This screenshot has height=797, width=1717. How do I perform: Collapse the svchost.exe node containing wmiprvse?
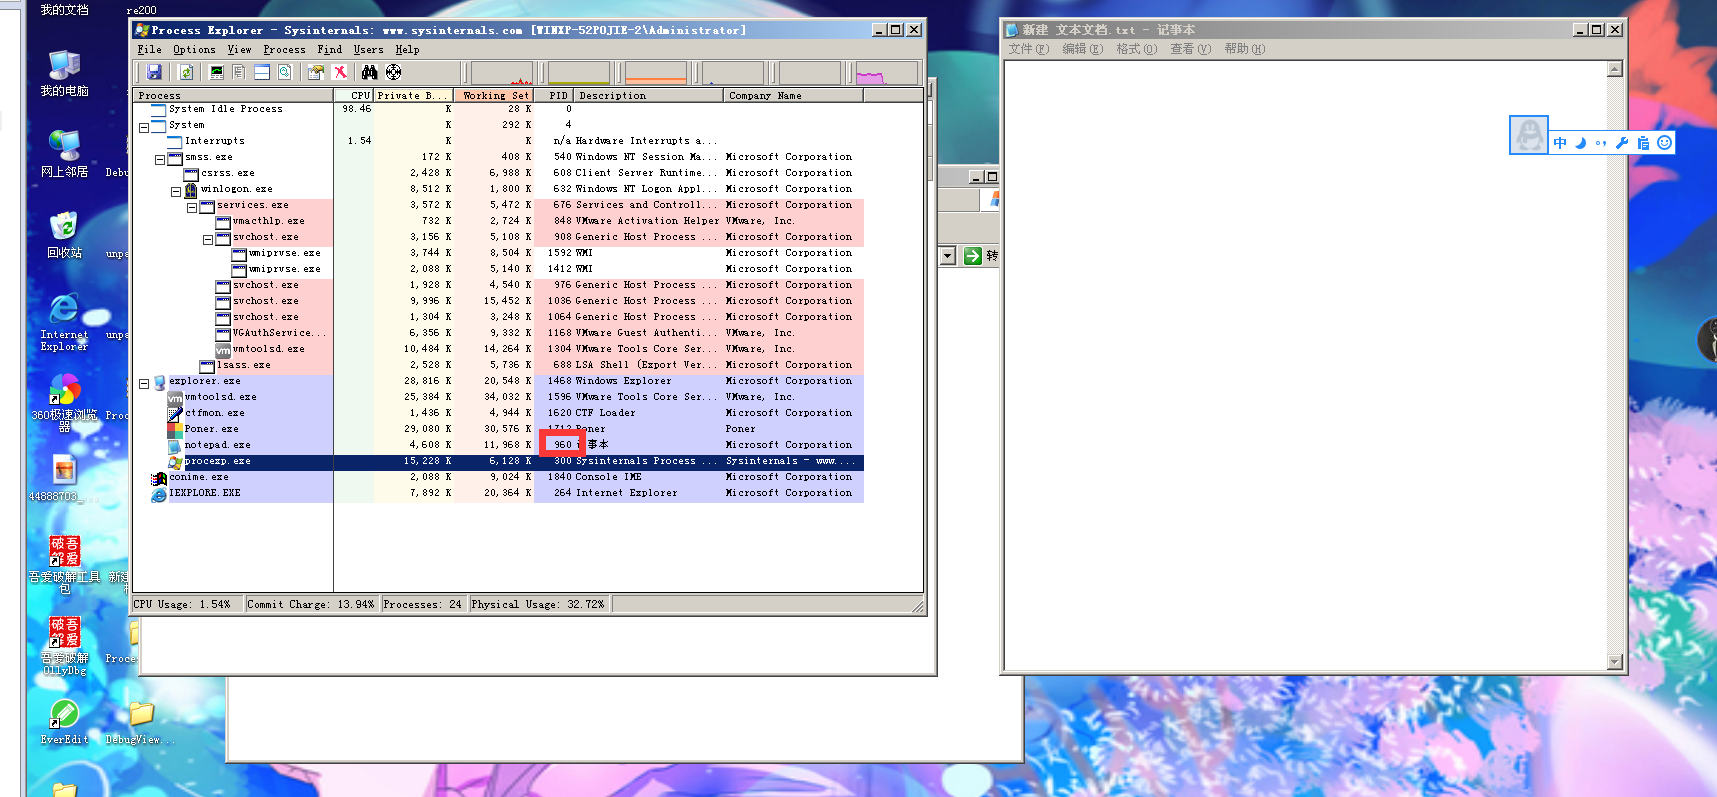208,240
